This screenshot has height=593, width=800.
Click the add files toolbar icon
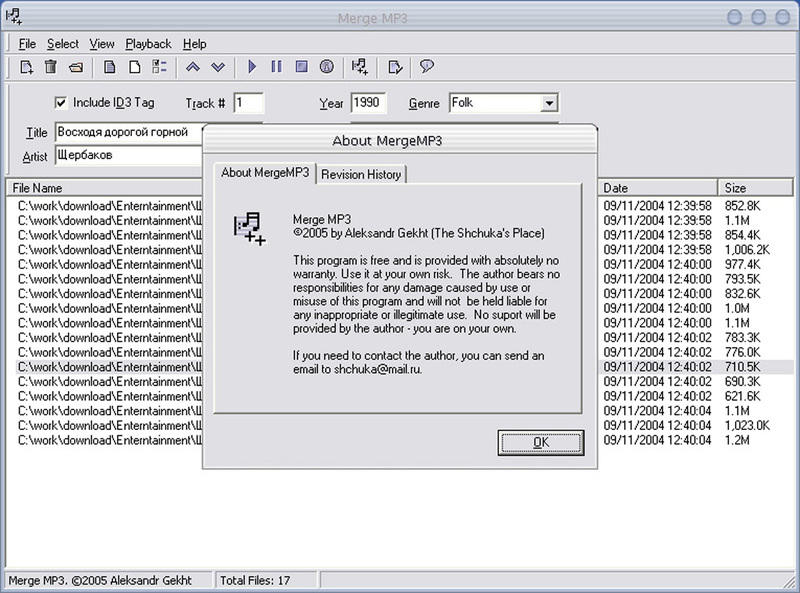pos(27,67)
